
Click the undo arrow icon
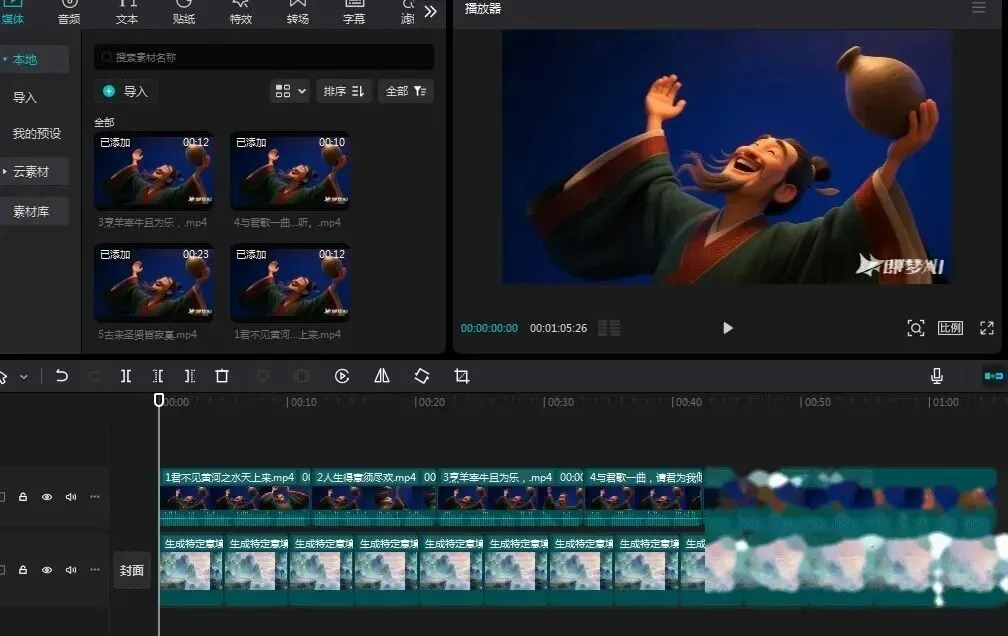62,376
